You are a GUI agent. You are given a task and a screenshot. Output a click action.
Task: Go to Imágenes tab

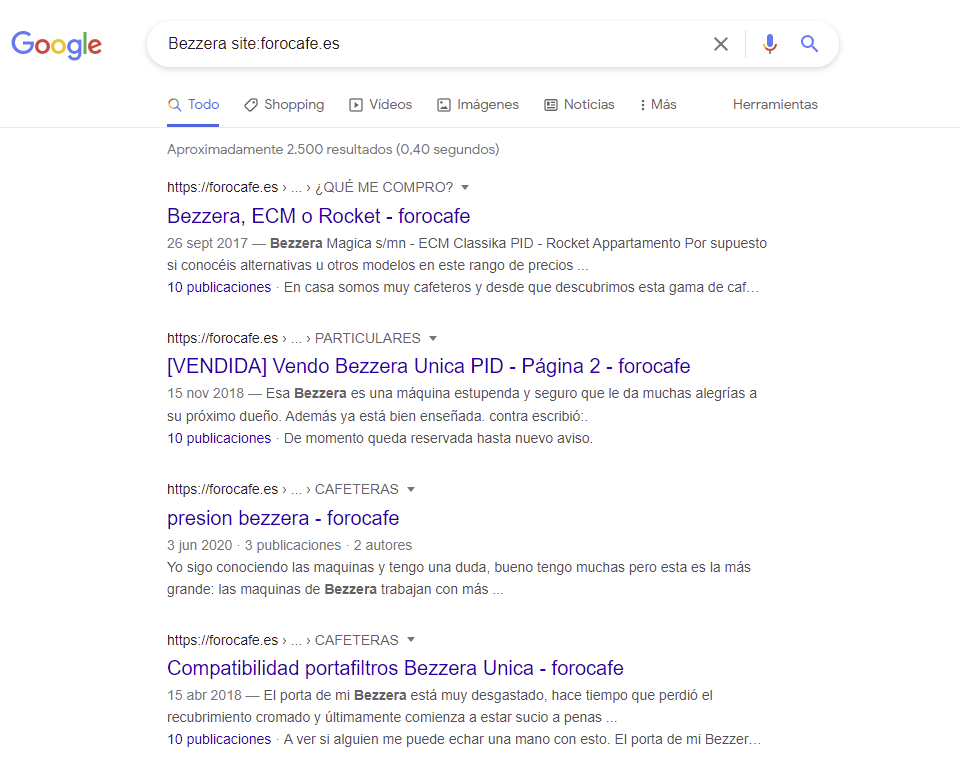point(478,105)
